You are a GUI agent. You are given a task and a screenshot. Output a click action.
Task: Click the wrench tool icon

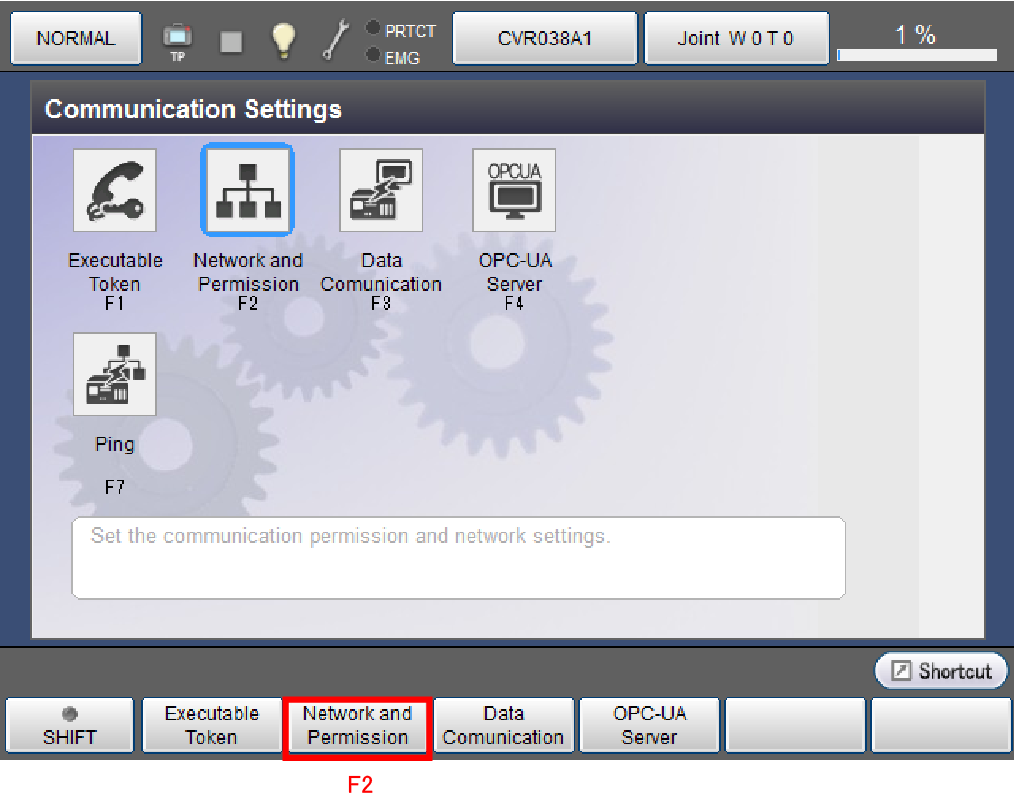(x=334, y=39)
